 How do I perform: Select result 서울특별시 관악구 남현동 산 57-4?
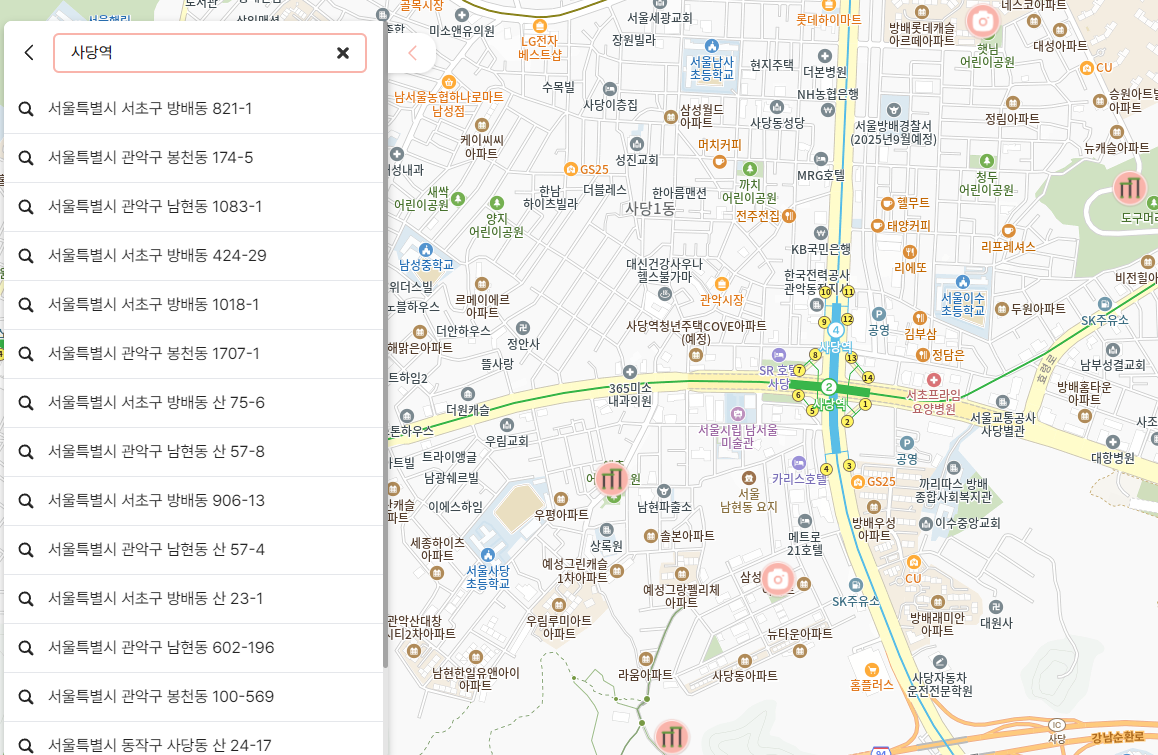tap(194, 550)
